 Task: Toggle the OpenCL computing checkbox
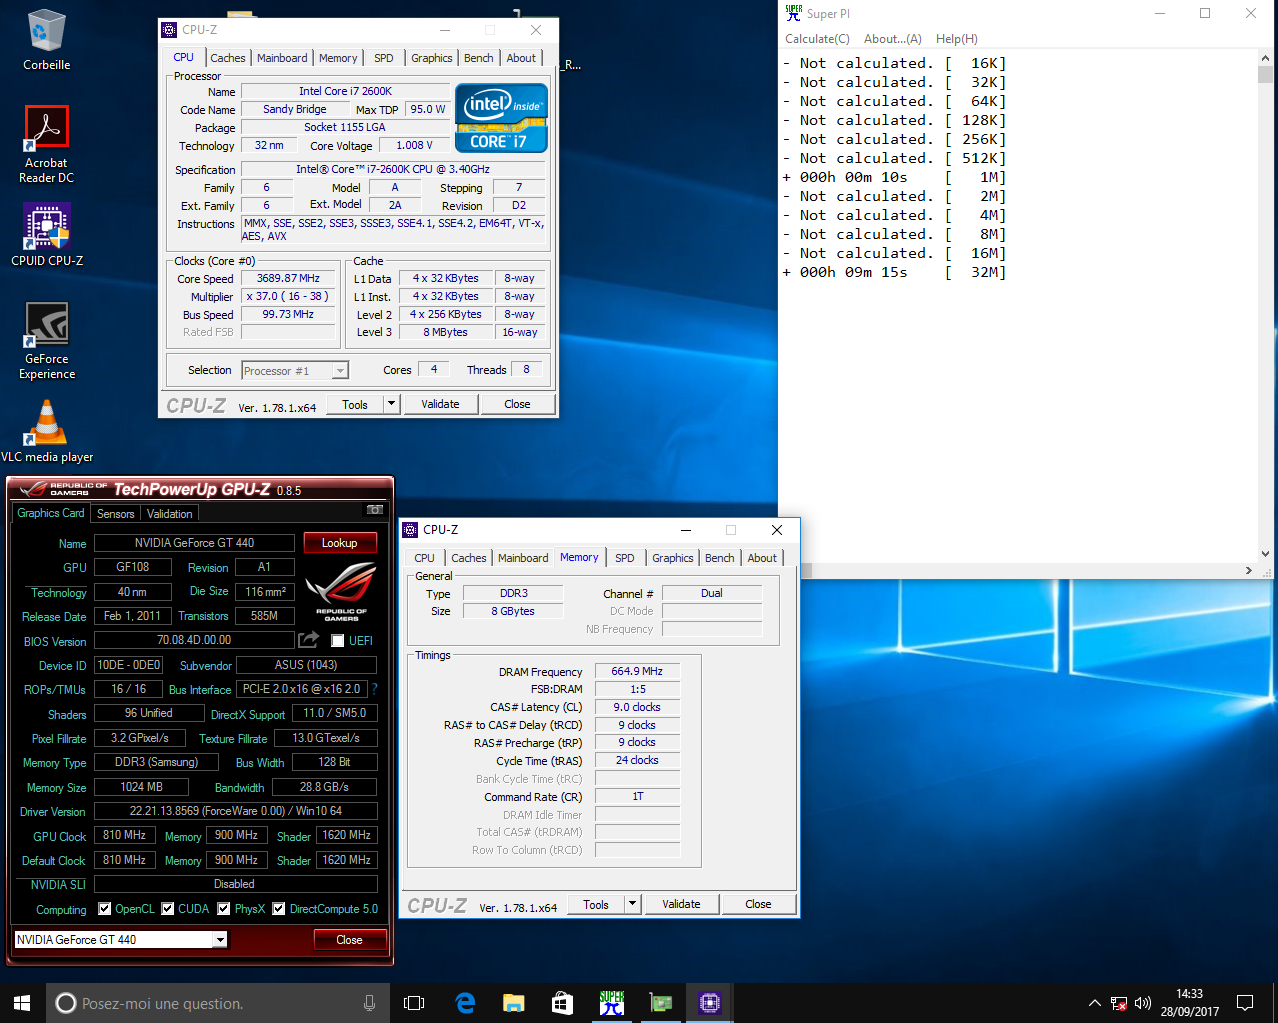105,909
